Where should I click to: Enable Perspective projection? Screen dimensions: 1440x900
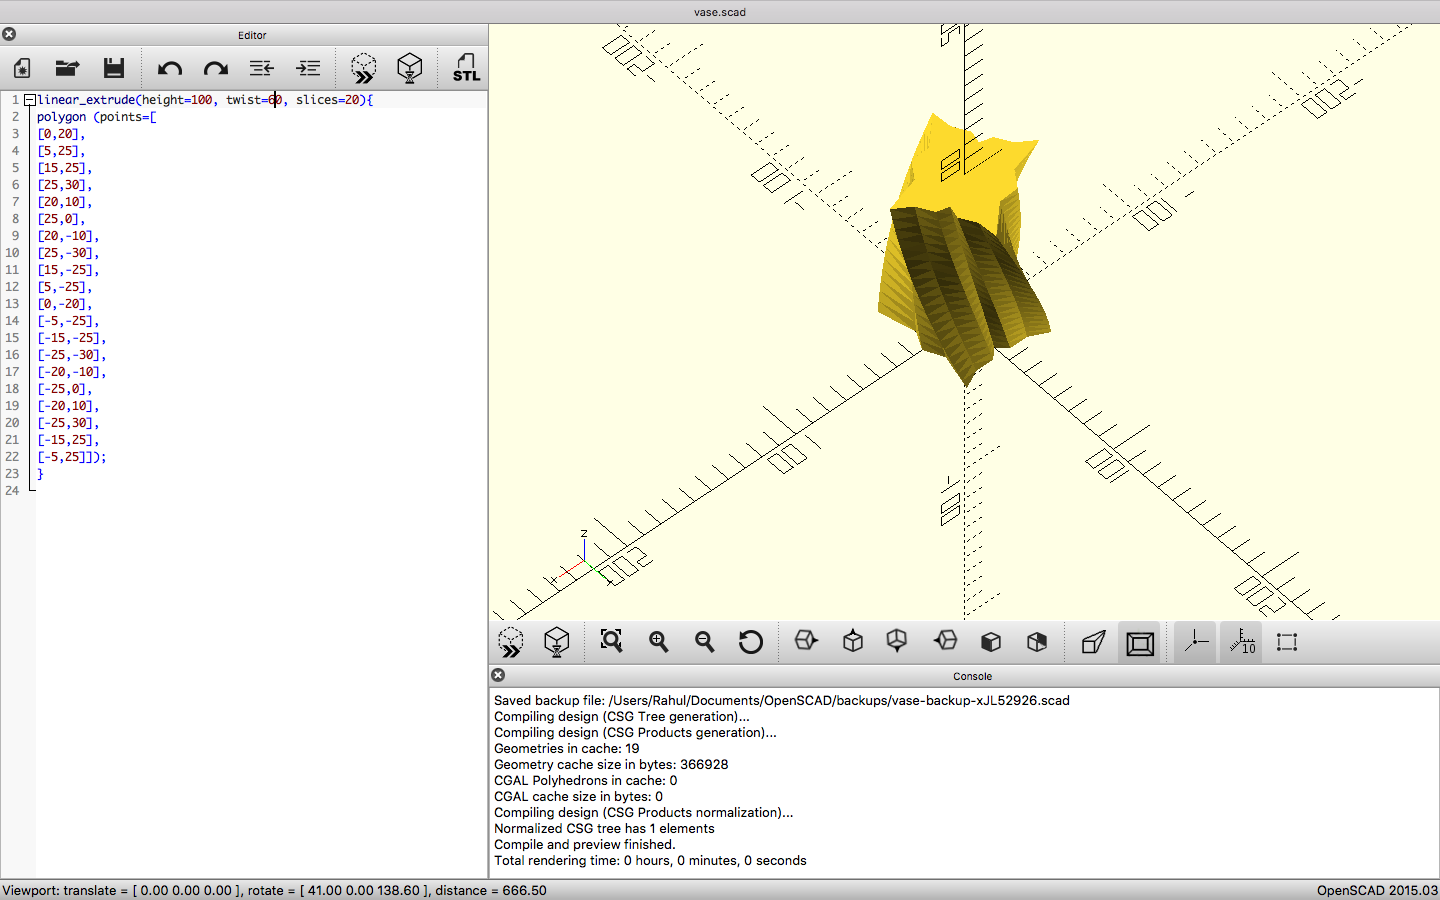coord(1094,642)
